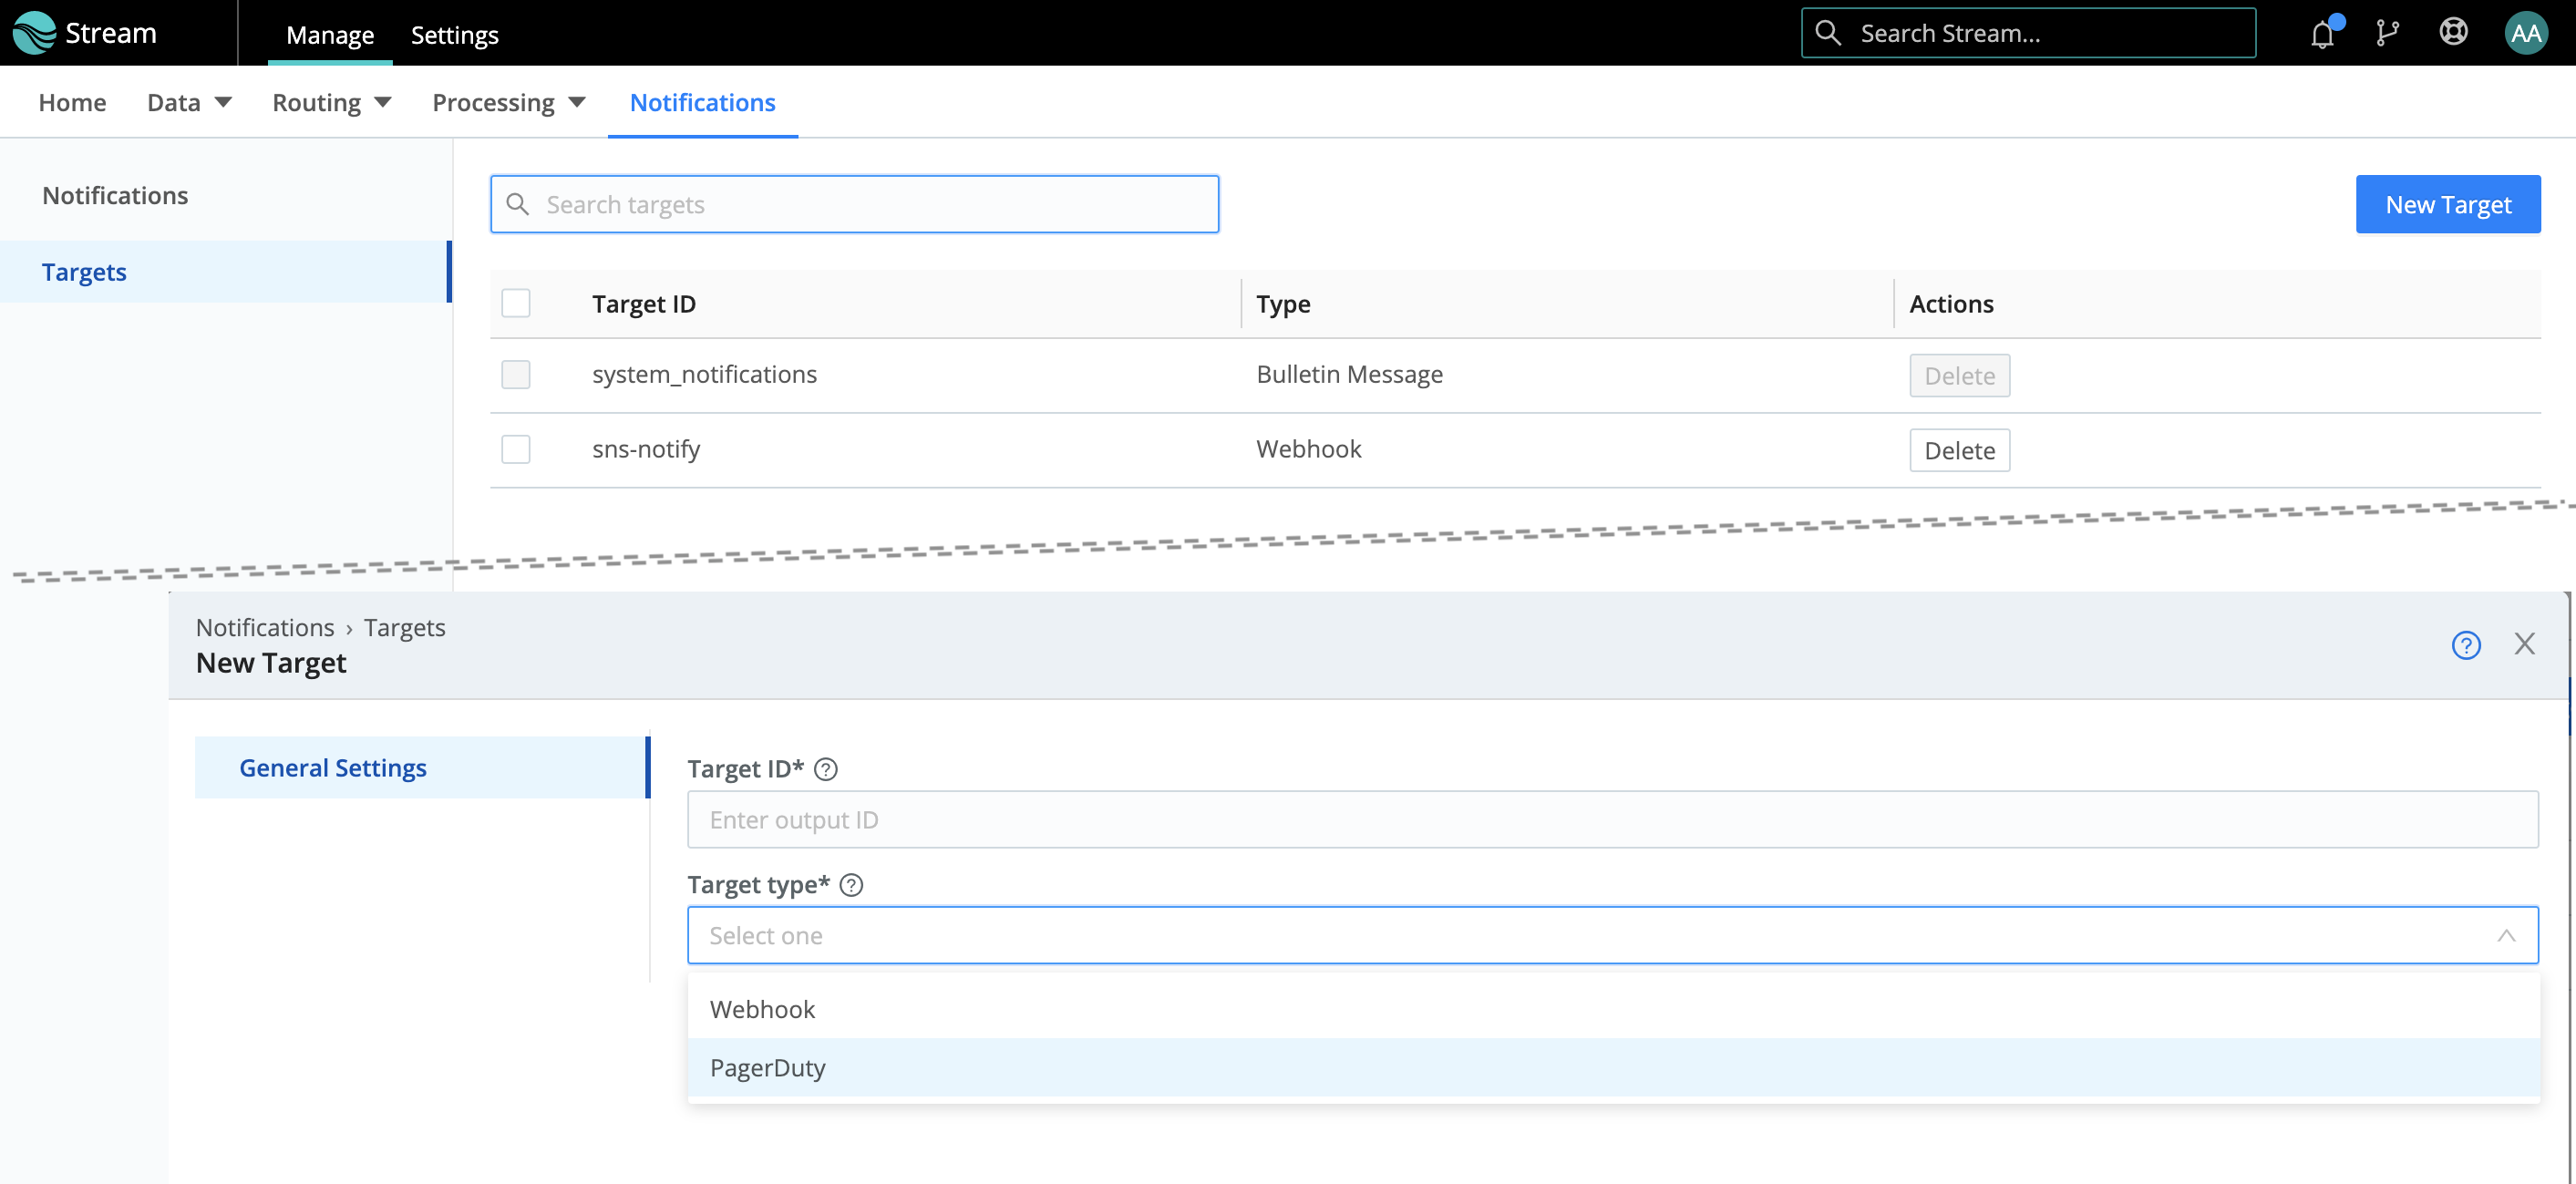Select the General Settings section
Screen dimensions: 2576x1184
click(422, 767)
